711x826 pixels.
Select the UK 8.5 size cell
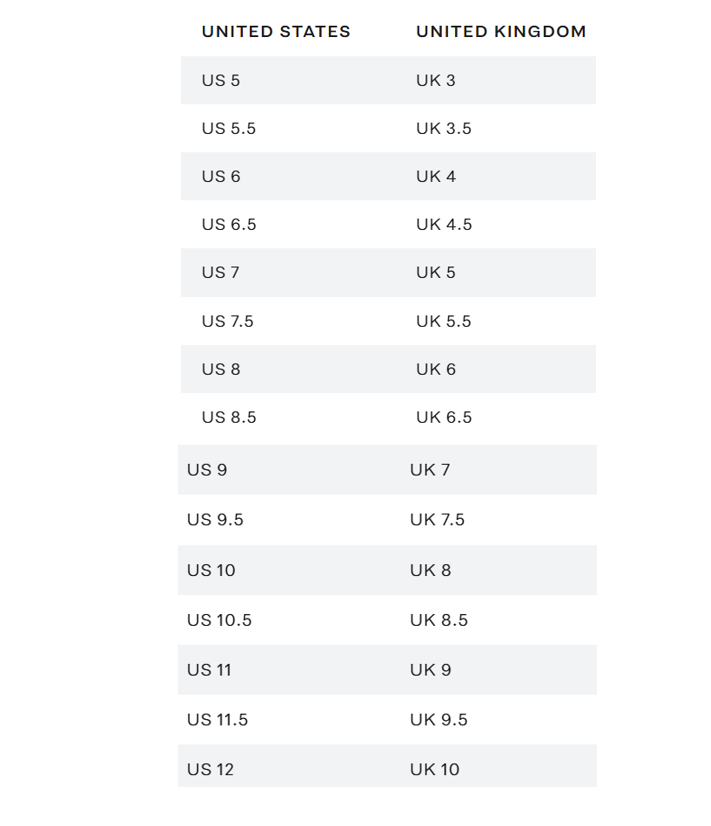pos(439,620)
